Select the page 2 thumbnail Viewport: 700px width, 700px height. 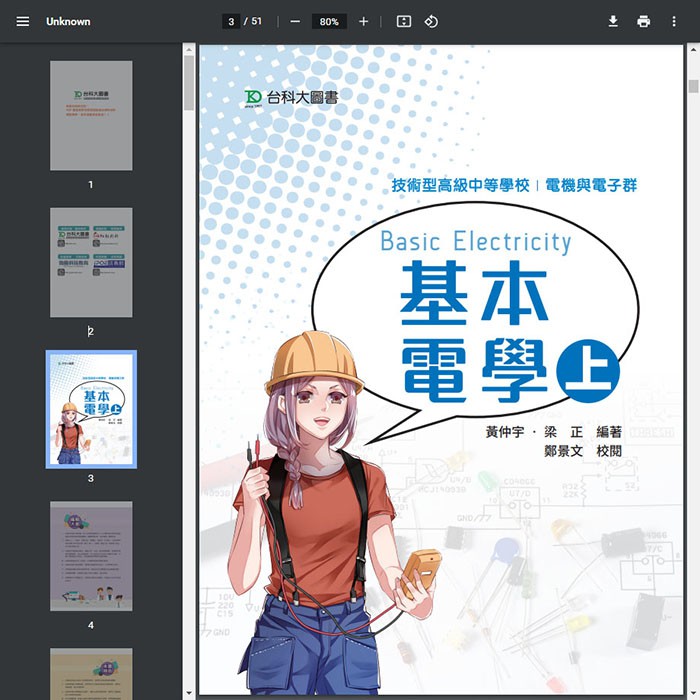click(91, 262)
